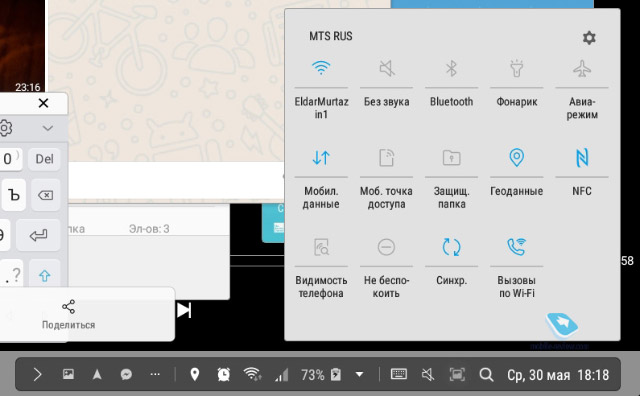Open the gallery image notification icon
The height and width of the screenshot is (396, 640).
[68, 374]
